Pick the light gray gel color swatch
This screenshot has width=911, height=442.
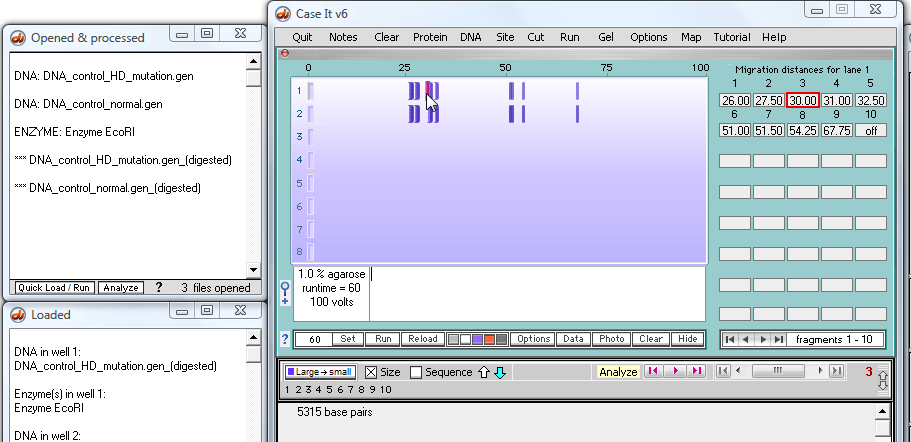click(453, 339)
